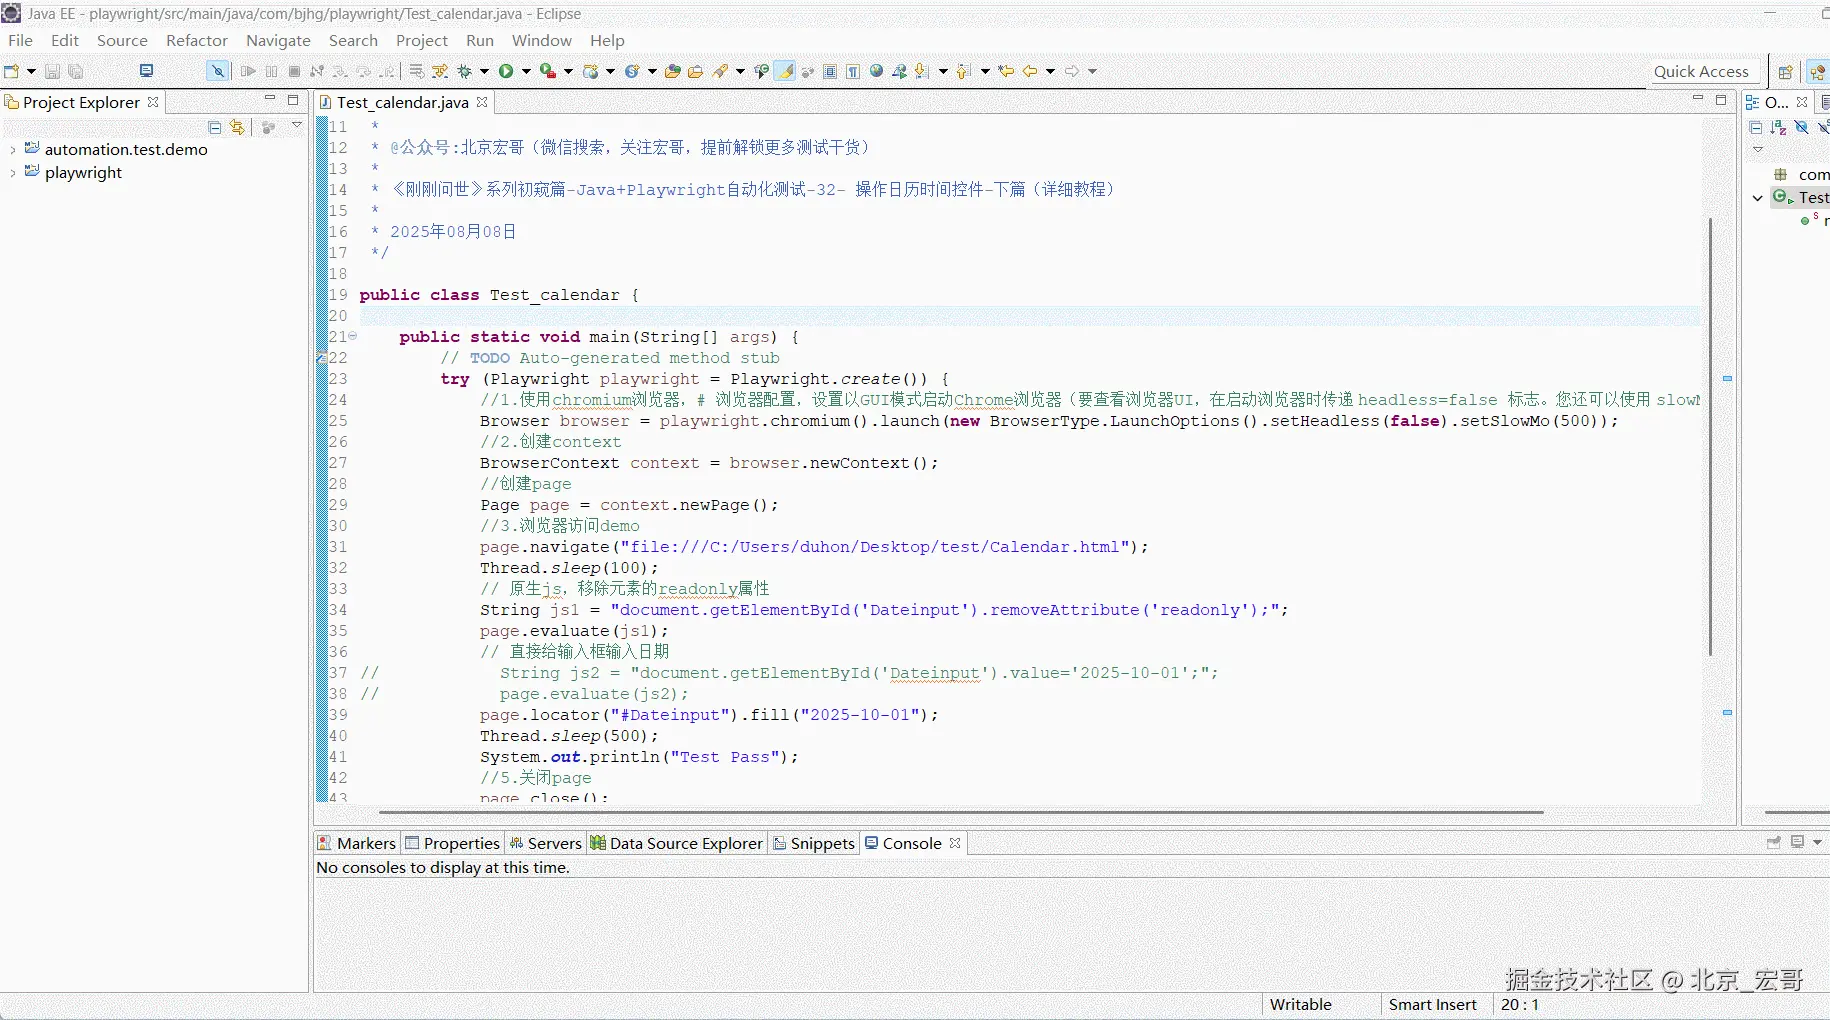Screen dimensions: 1830x1020
Task: Click the Open Type folder icon
Action: (x=672, y=71)
